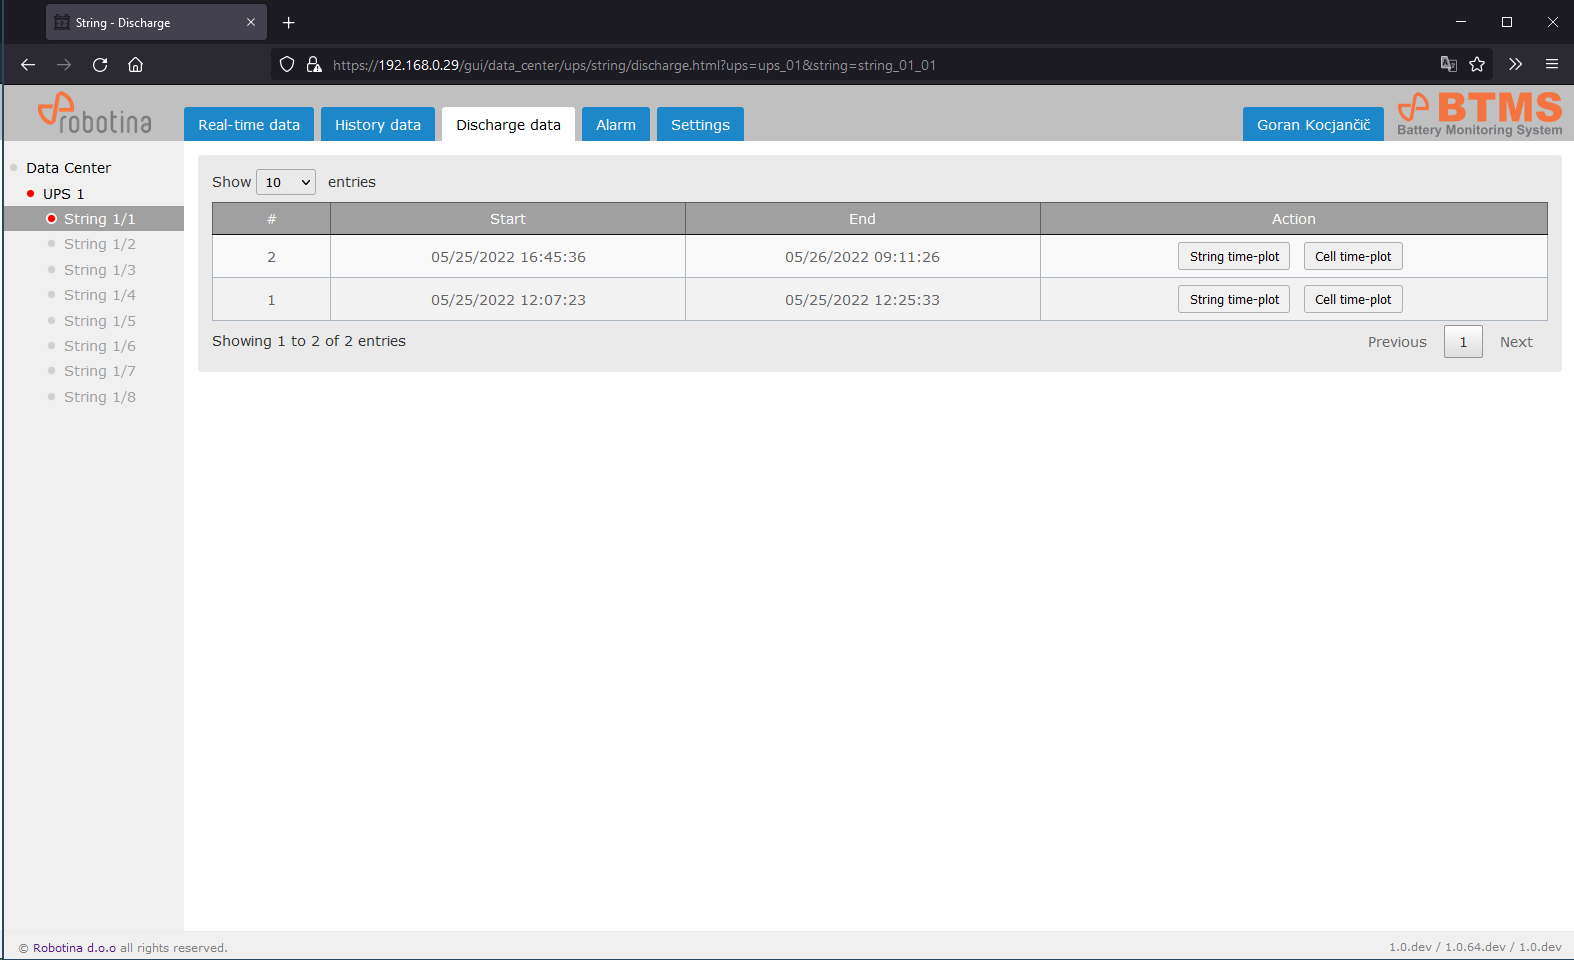Image resolution: width=1574 pixels, height=960 pixels.
Task: Bookmark this page with the star icon
Action: [1477, 65]
